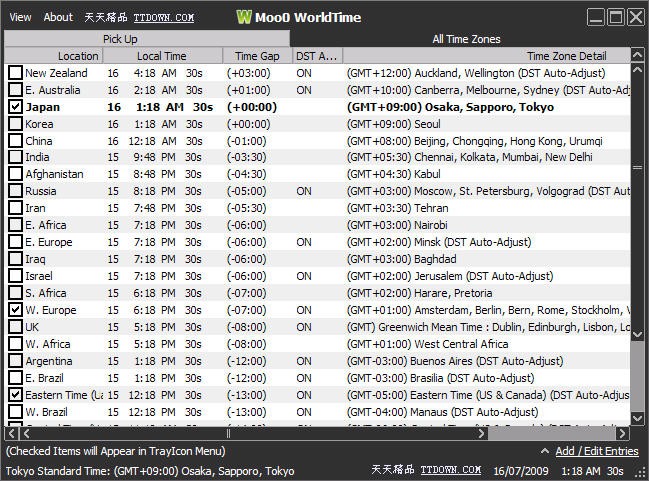The width and height of the screenshot is (649, 481).
Task: Close the Moo0 WorldTime window
Action: pos(636,17)
